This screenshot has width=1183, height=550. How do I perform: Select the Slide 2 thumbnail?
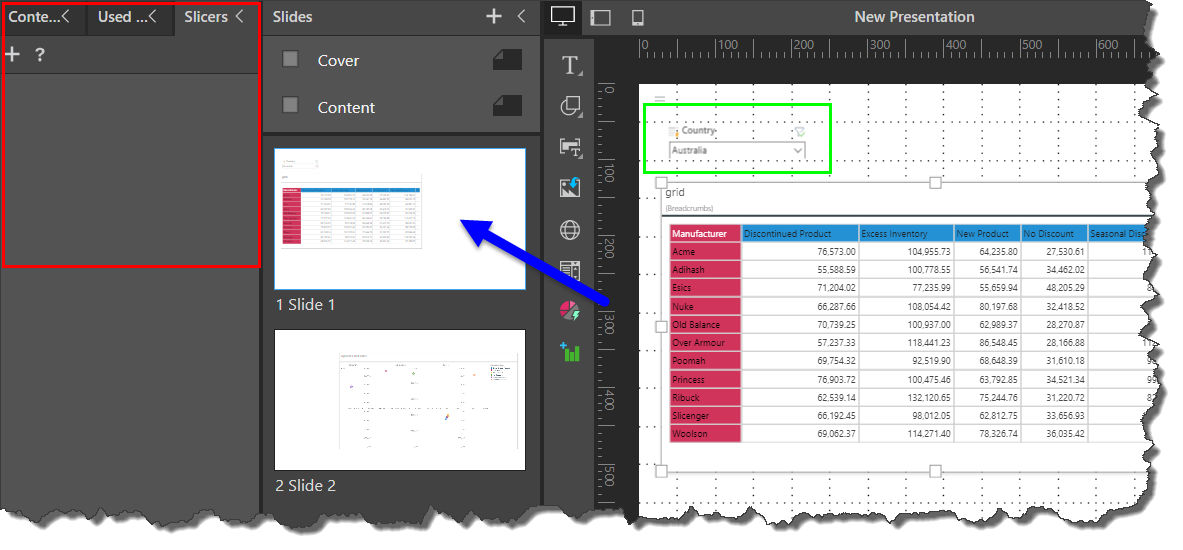click(400, 400)
